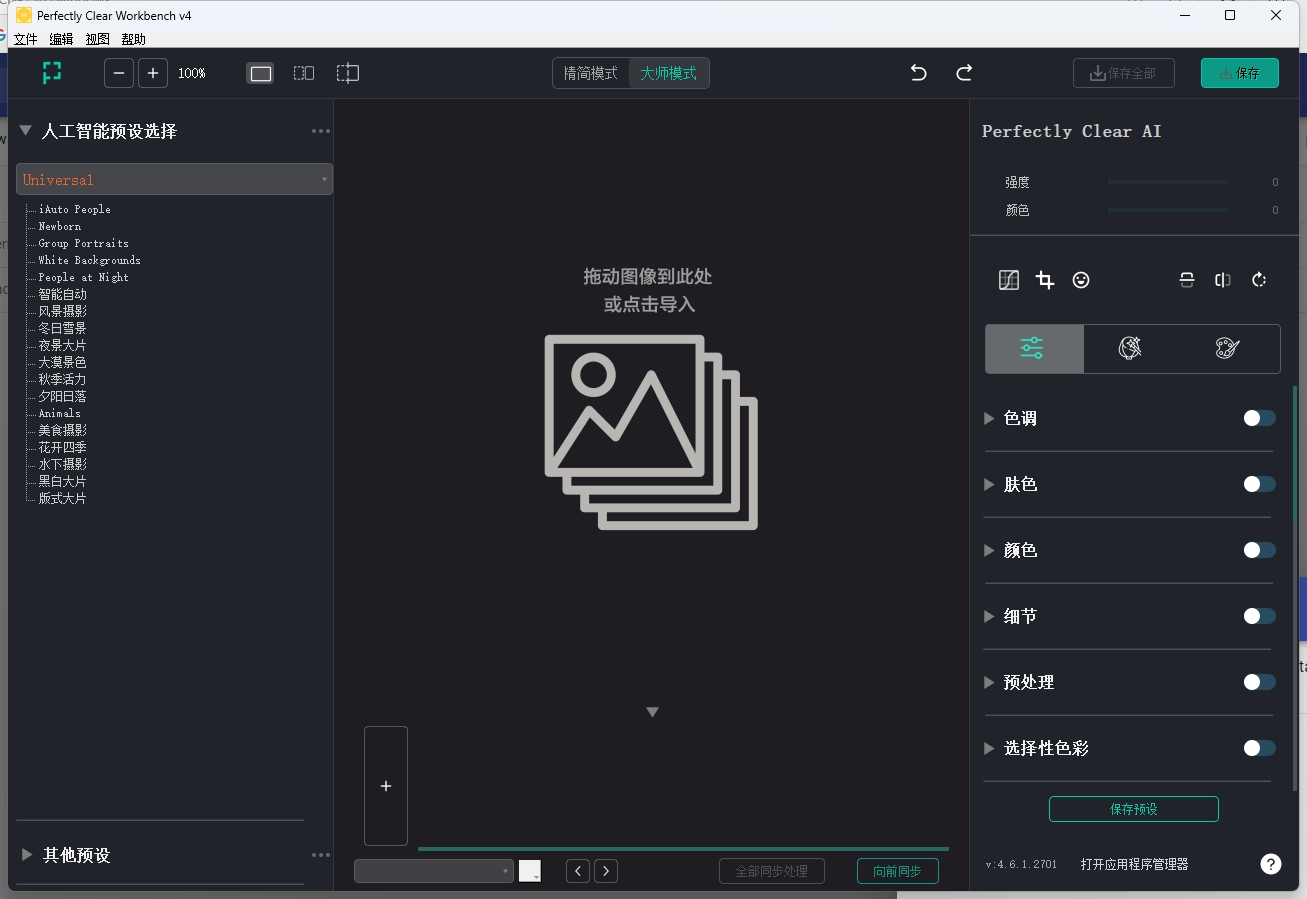
Task: Select side-by-side split view layout
Action: tap(304, 73)
